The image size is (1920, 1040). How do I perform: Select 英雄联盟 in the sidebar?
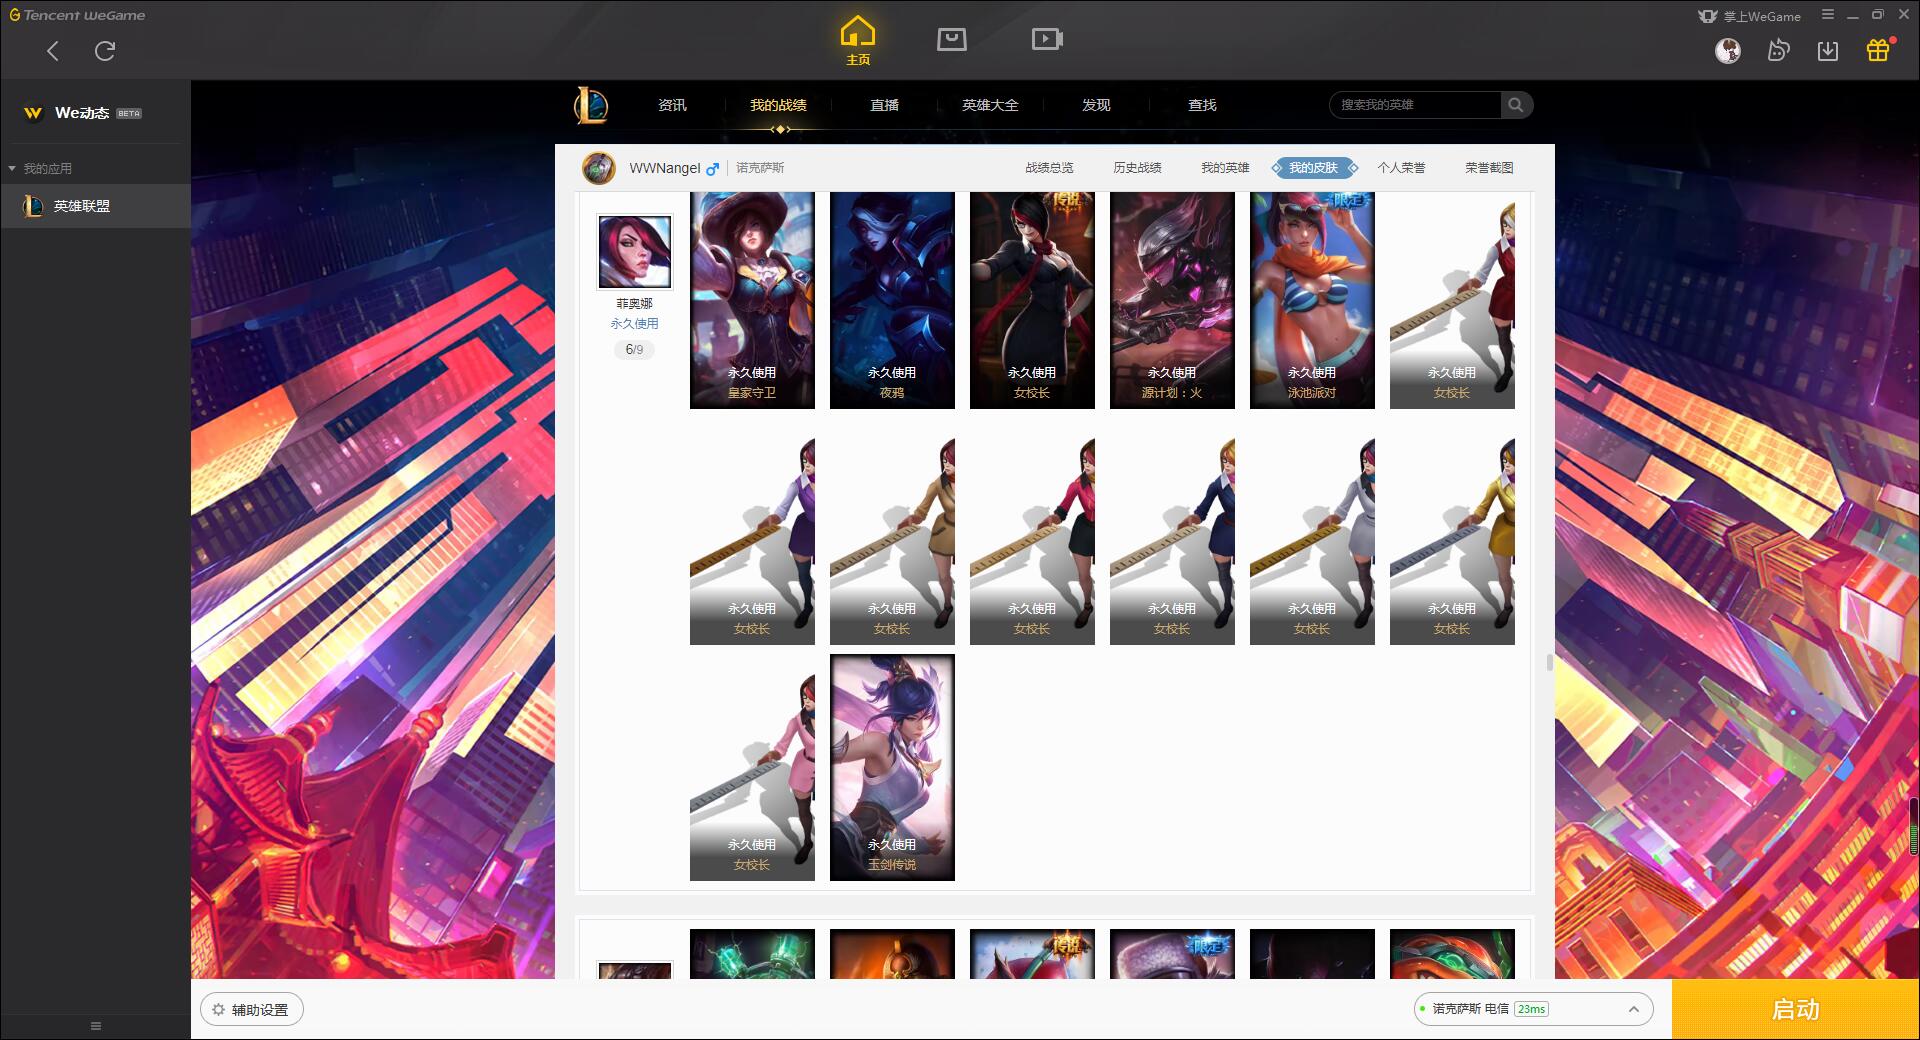(x=95, y=206)
